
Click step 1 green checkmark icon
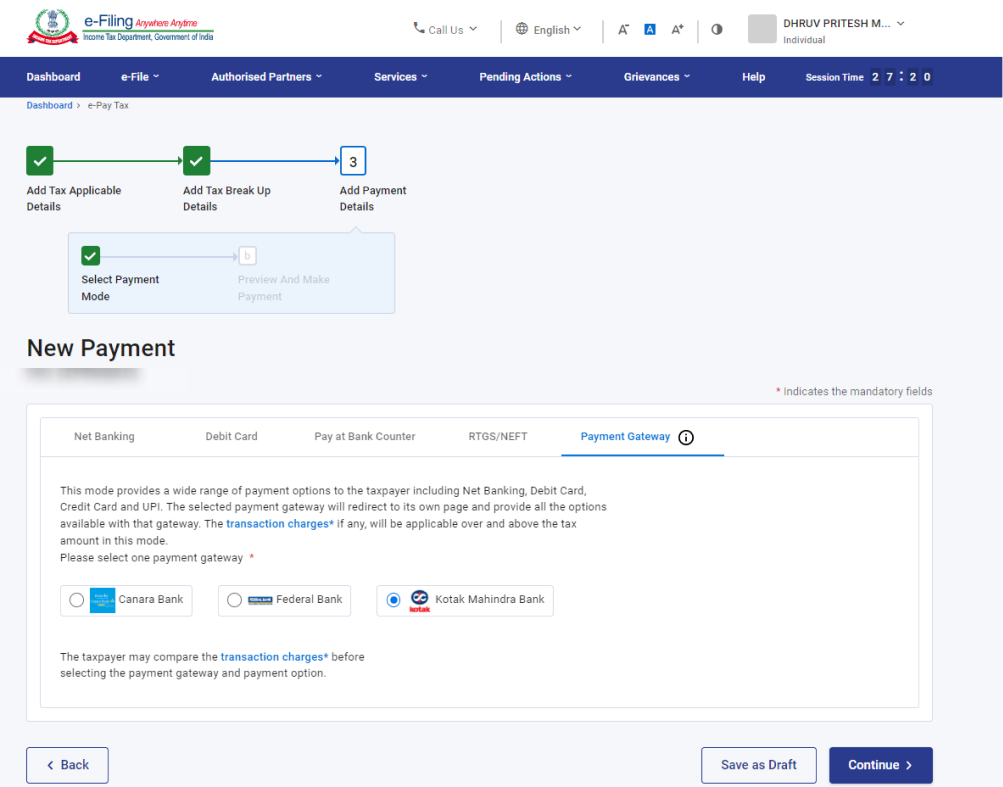[x=40, y=161]
